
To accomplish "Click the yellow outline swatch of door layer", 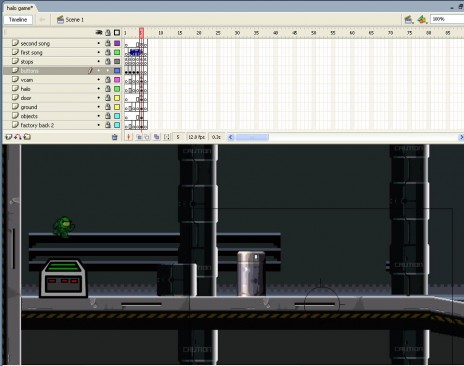I will (x=117, y=98).
